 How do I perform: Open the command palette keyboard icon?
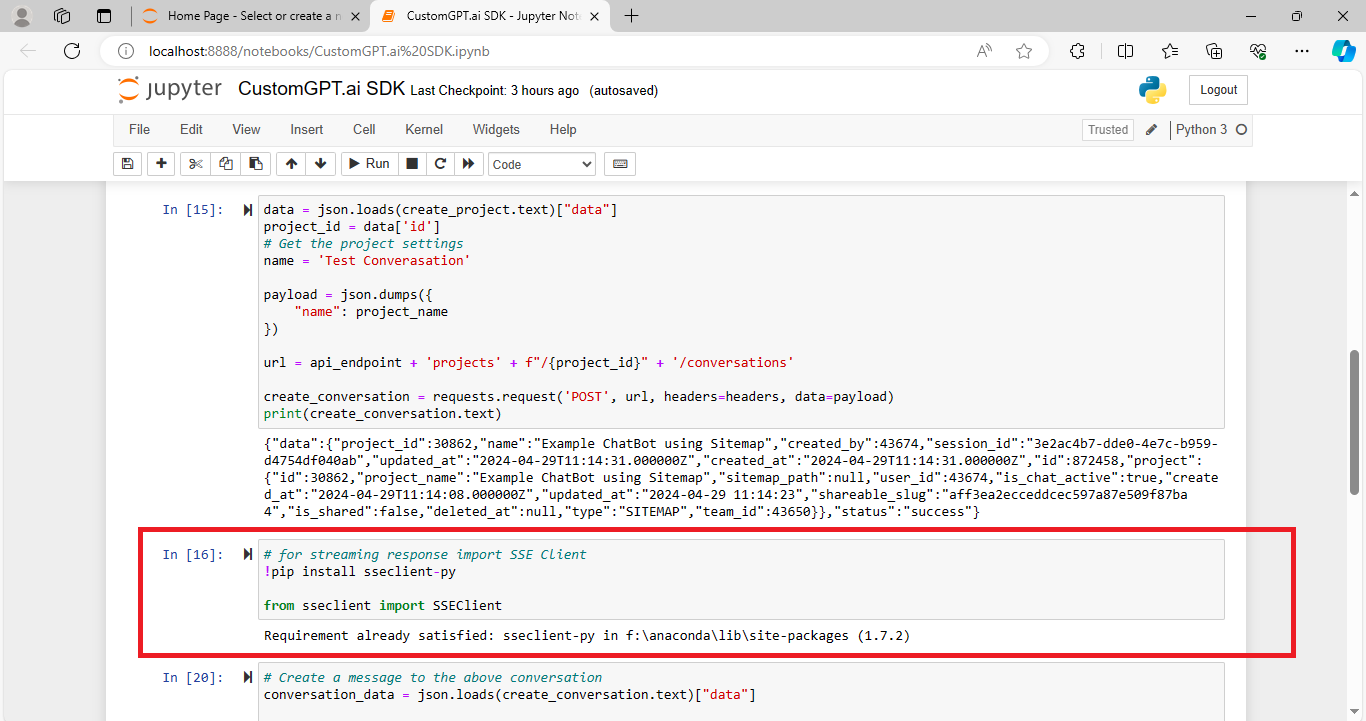point(619,163)
